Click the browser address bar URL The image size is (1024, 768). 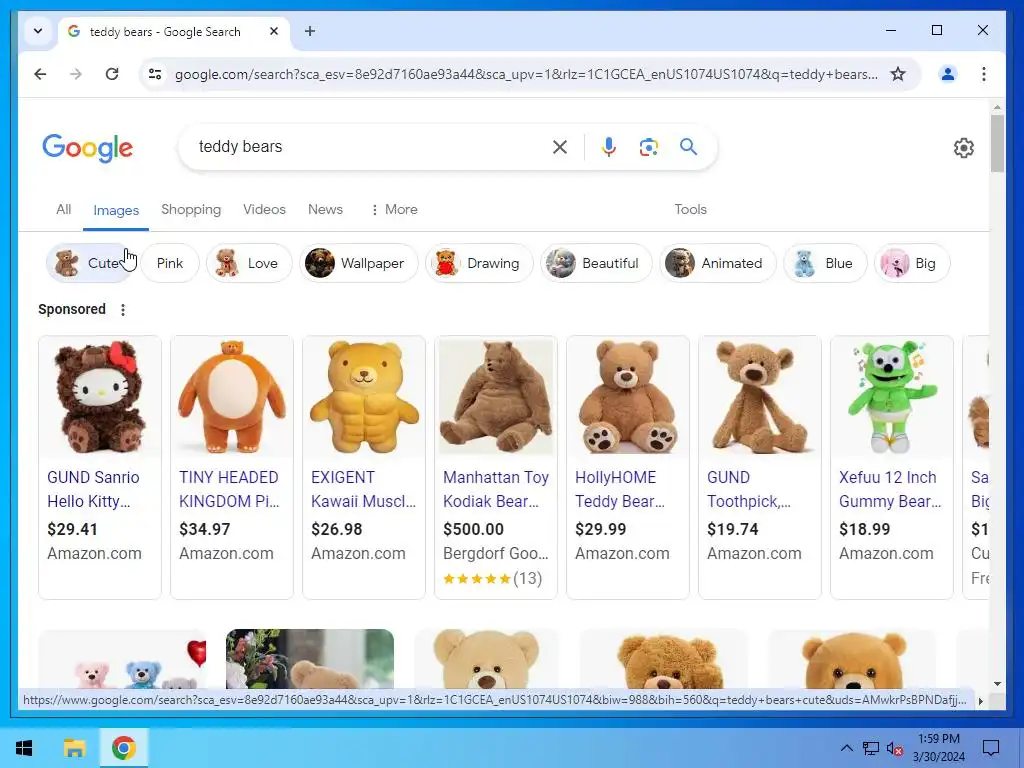tap(526, 74)
